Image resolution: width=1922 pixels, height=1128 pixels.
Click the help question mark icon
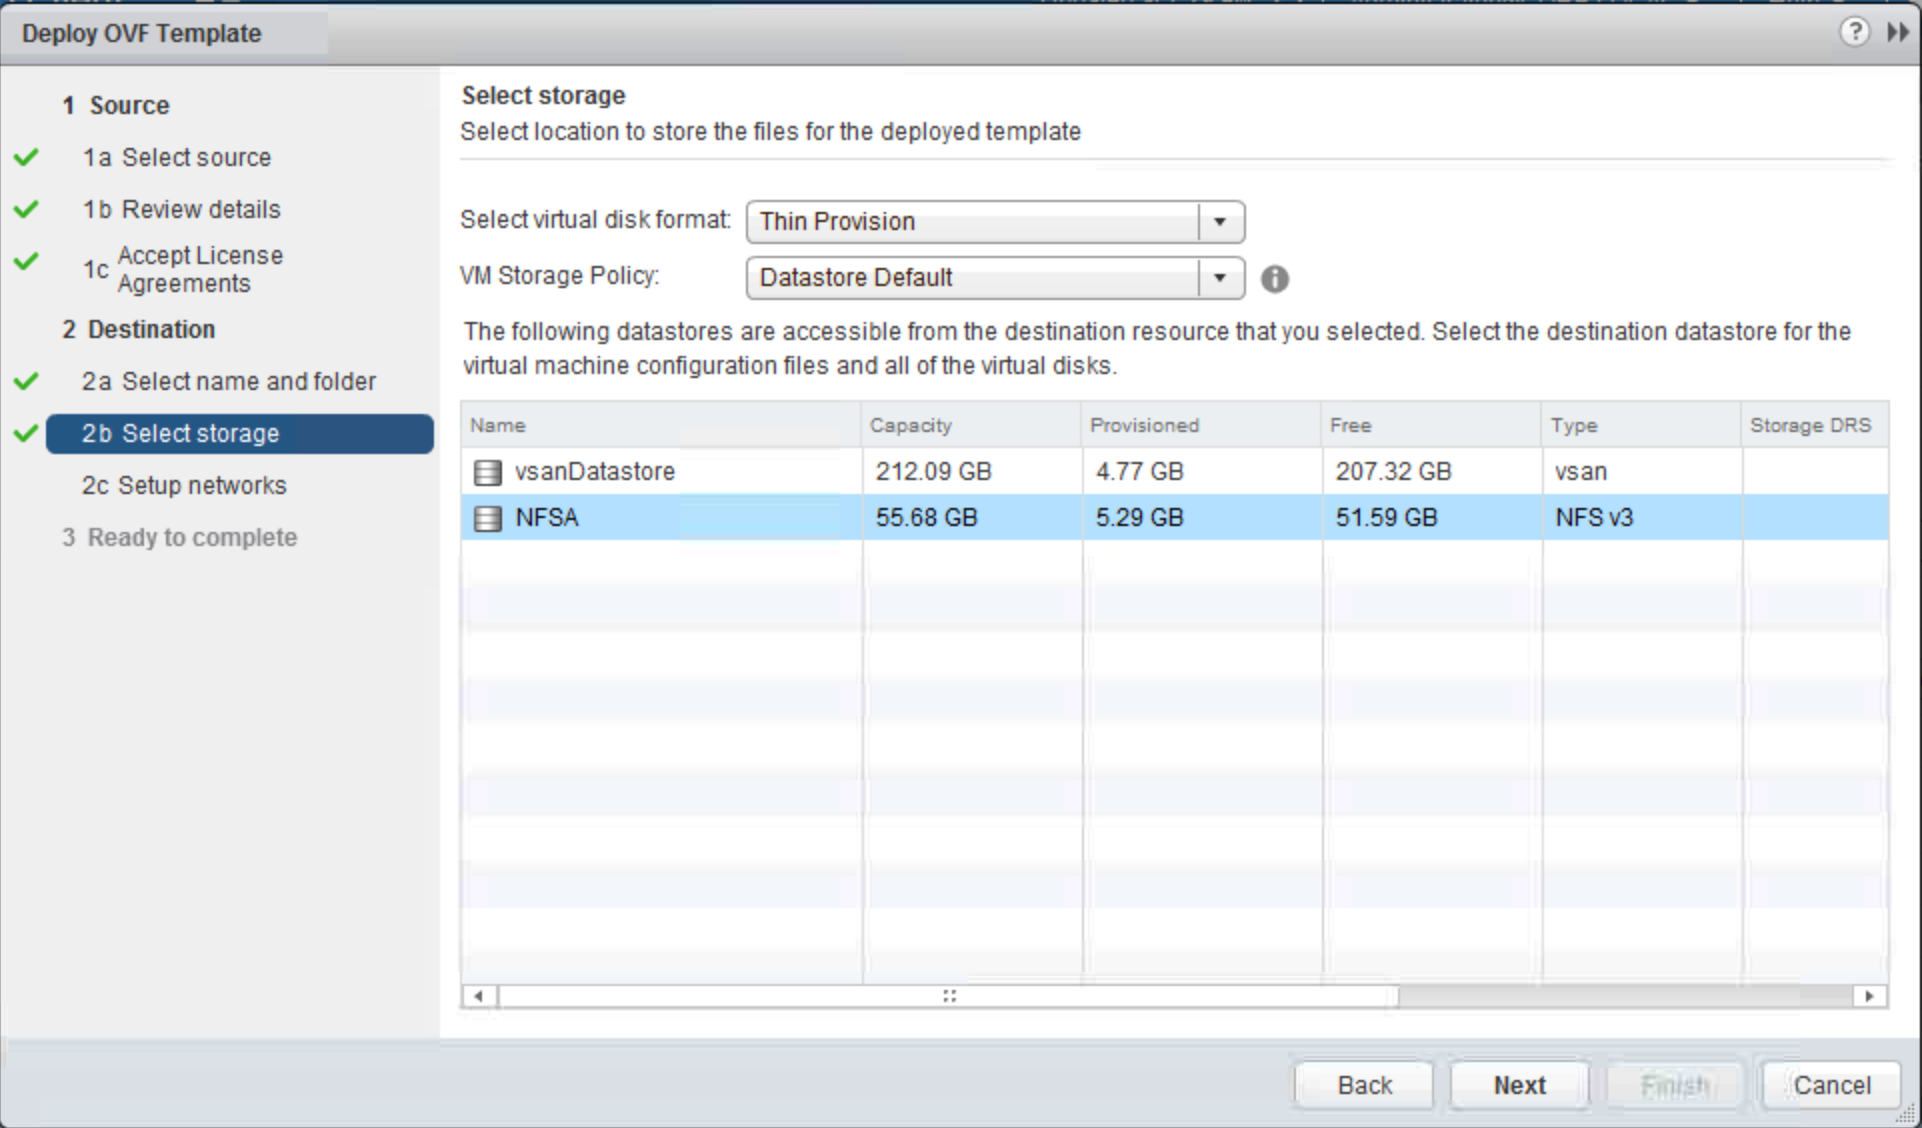click(x=1854, y=32)
